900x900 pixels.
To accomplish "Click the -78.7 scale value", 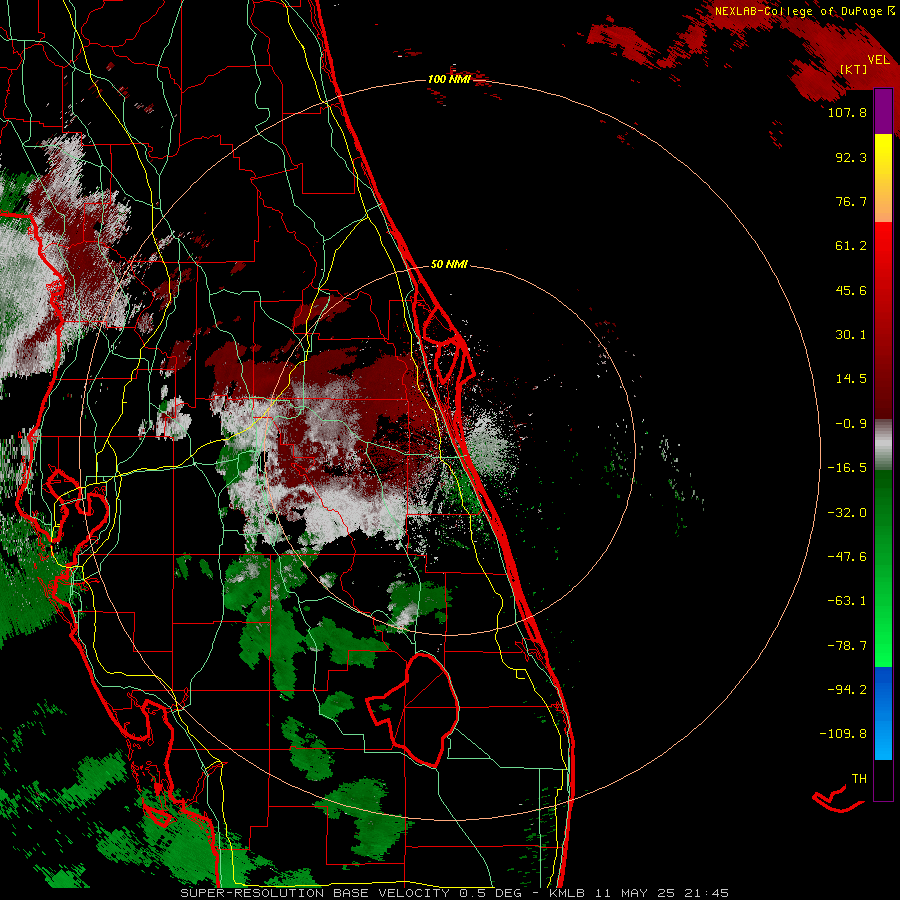I will point(847,646).
